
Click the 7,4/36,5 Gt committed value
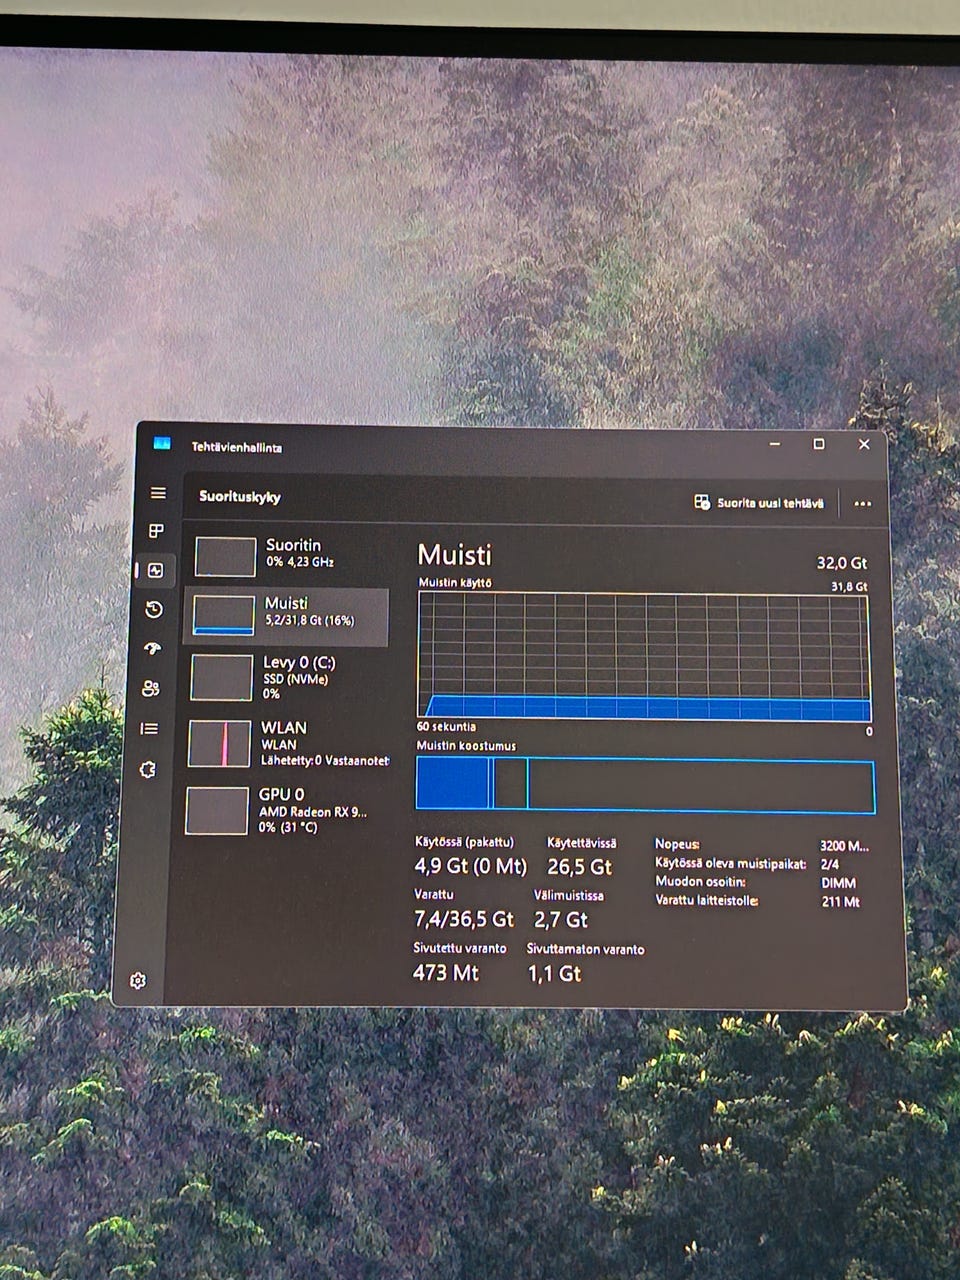(464, 918)
